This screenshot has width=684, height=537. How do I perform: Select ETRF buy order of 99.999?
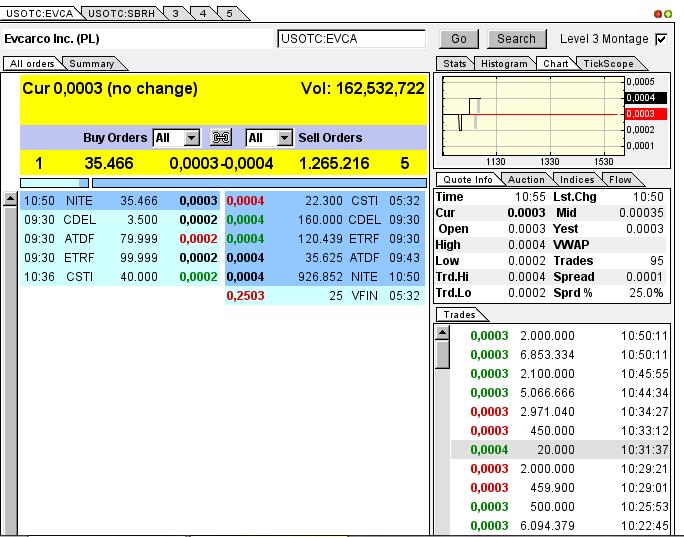pos(120,258)
